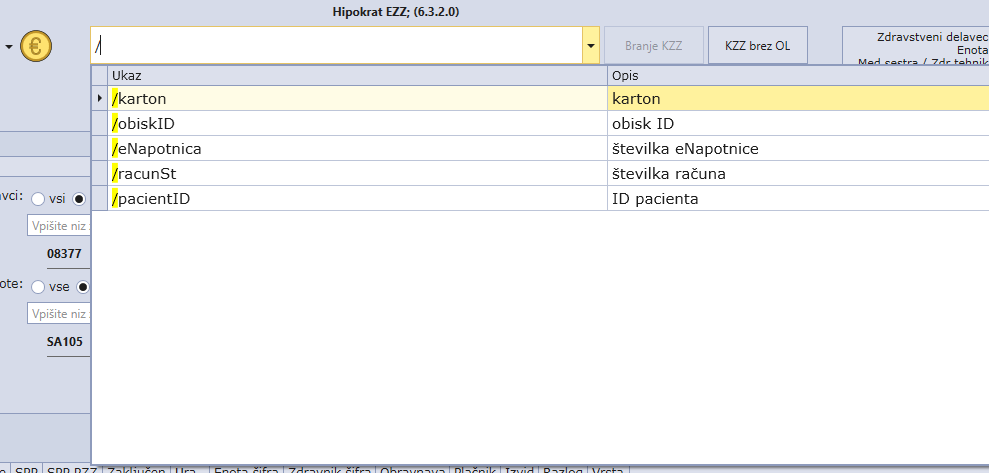Click the Obravnava column header
The image size is (989, 473).
pos(413,470)
